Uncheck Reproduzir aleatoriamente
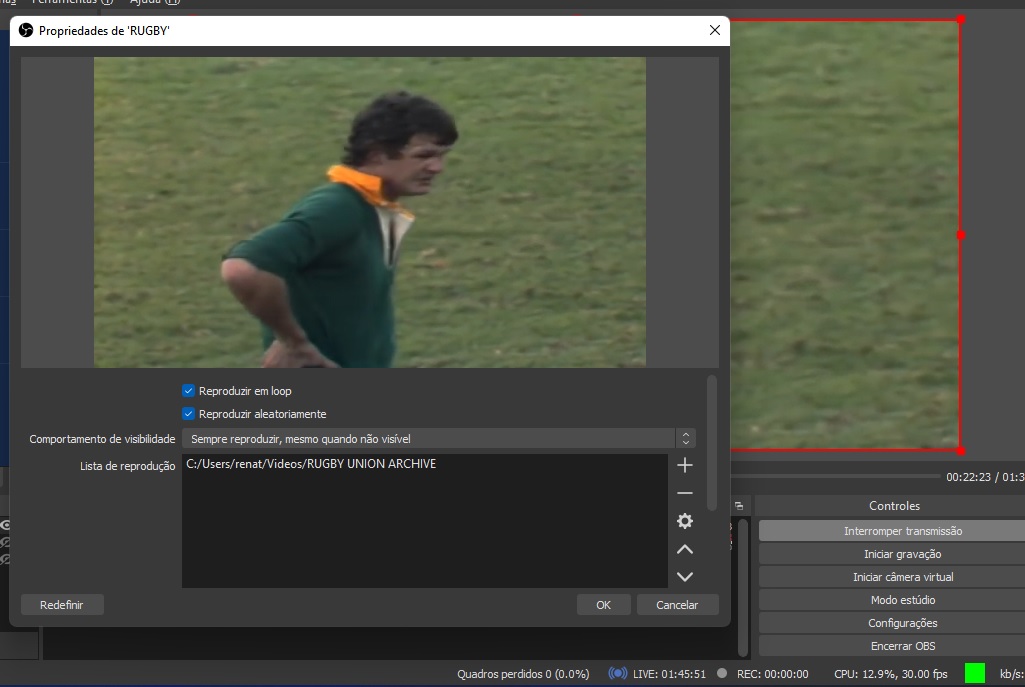The image size is (1025, 687). tap(188, 414)
